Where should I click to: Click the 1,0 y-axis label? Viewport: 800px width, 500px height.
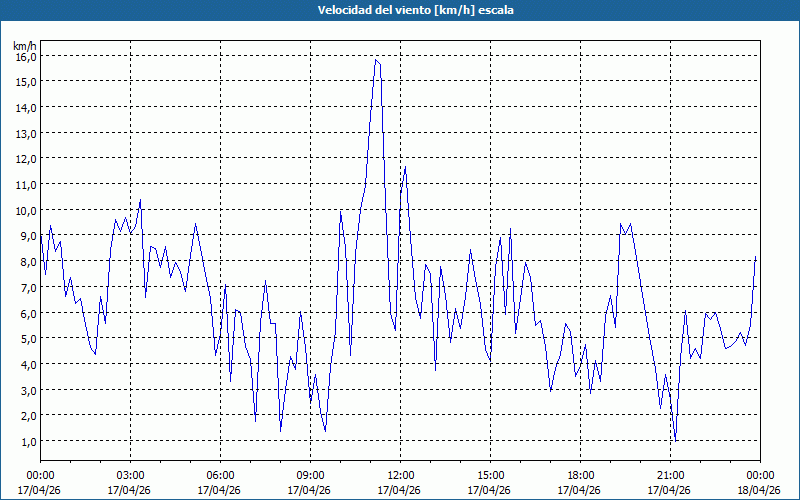point(27,441)
